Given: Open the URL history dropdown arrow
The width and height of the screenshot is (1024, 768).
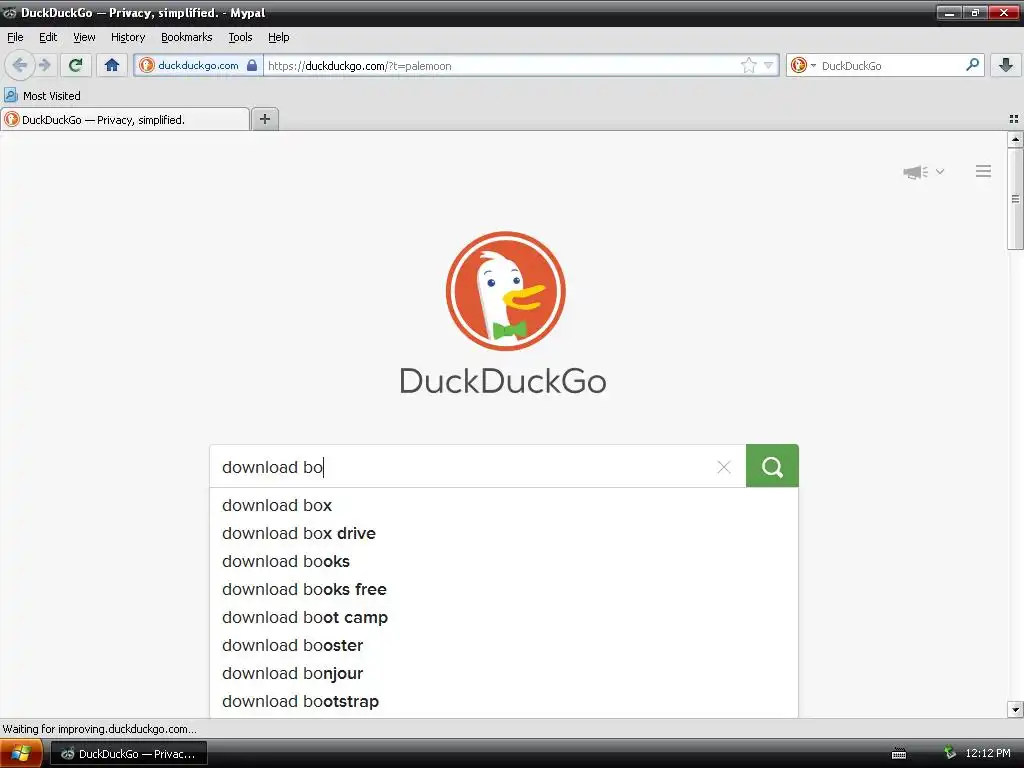Looking at the screenshot, I should (769, 65).
